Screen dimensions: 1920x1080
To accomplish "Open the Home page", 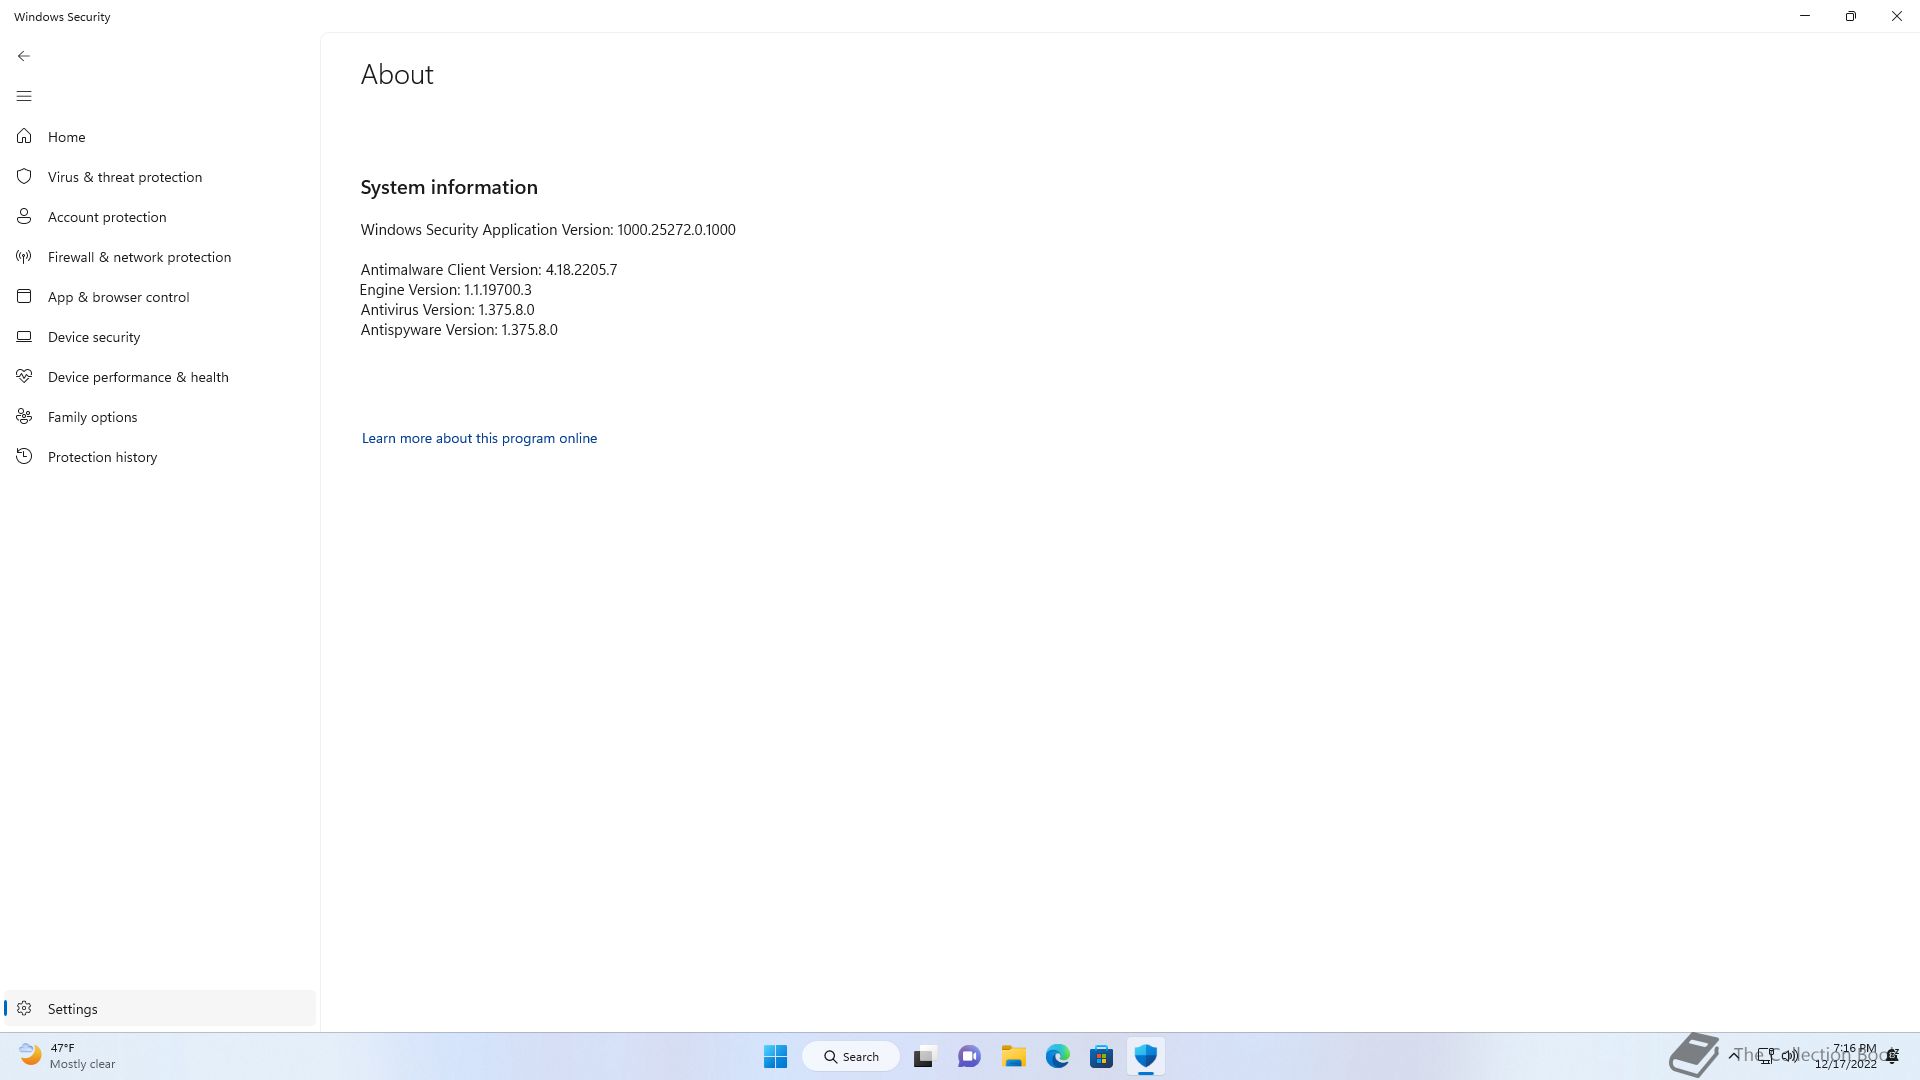I will coord(160,137).
